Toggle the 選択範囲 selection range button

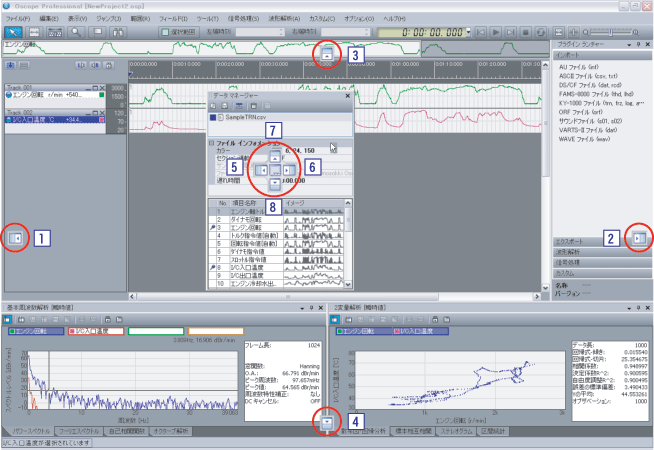click(179, 32)
